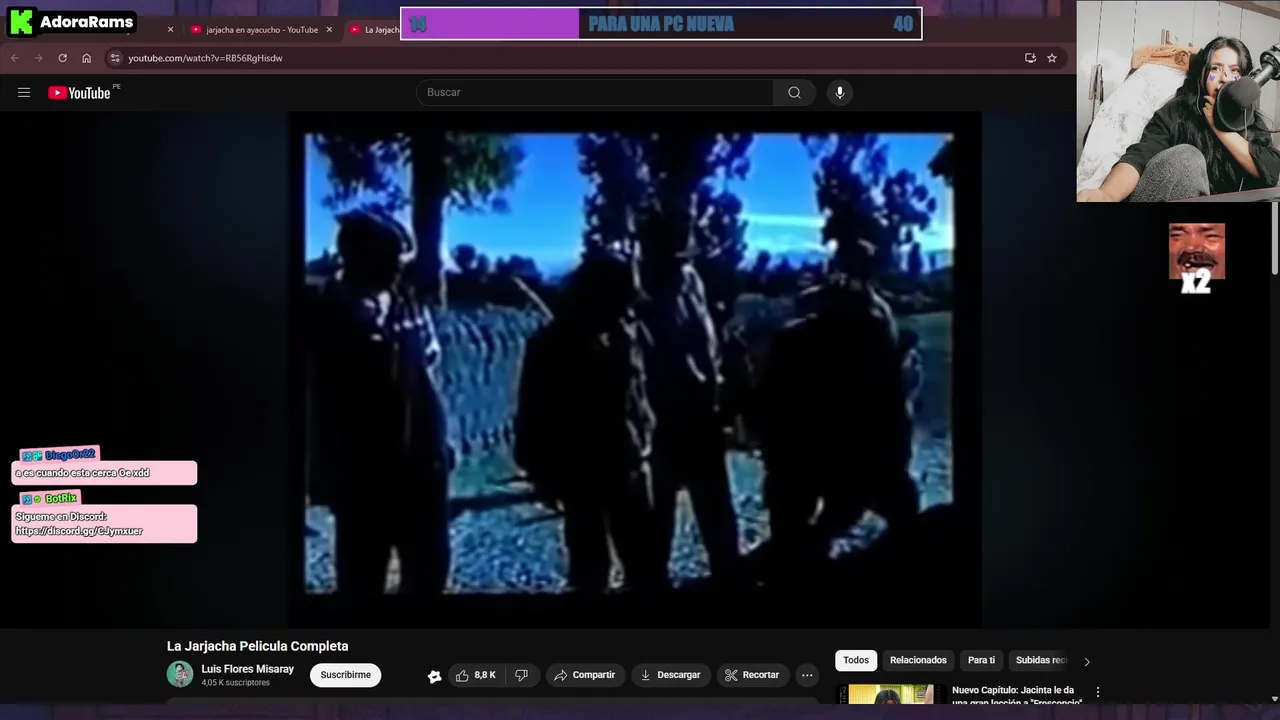Focus the Buscar search field
The height and width of the screenshot is (720, 1280).
pos(595,93)
